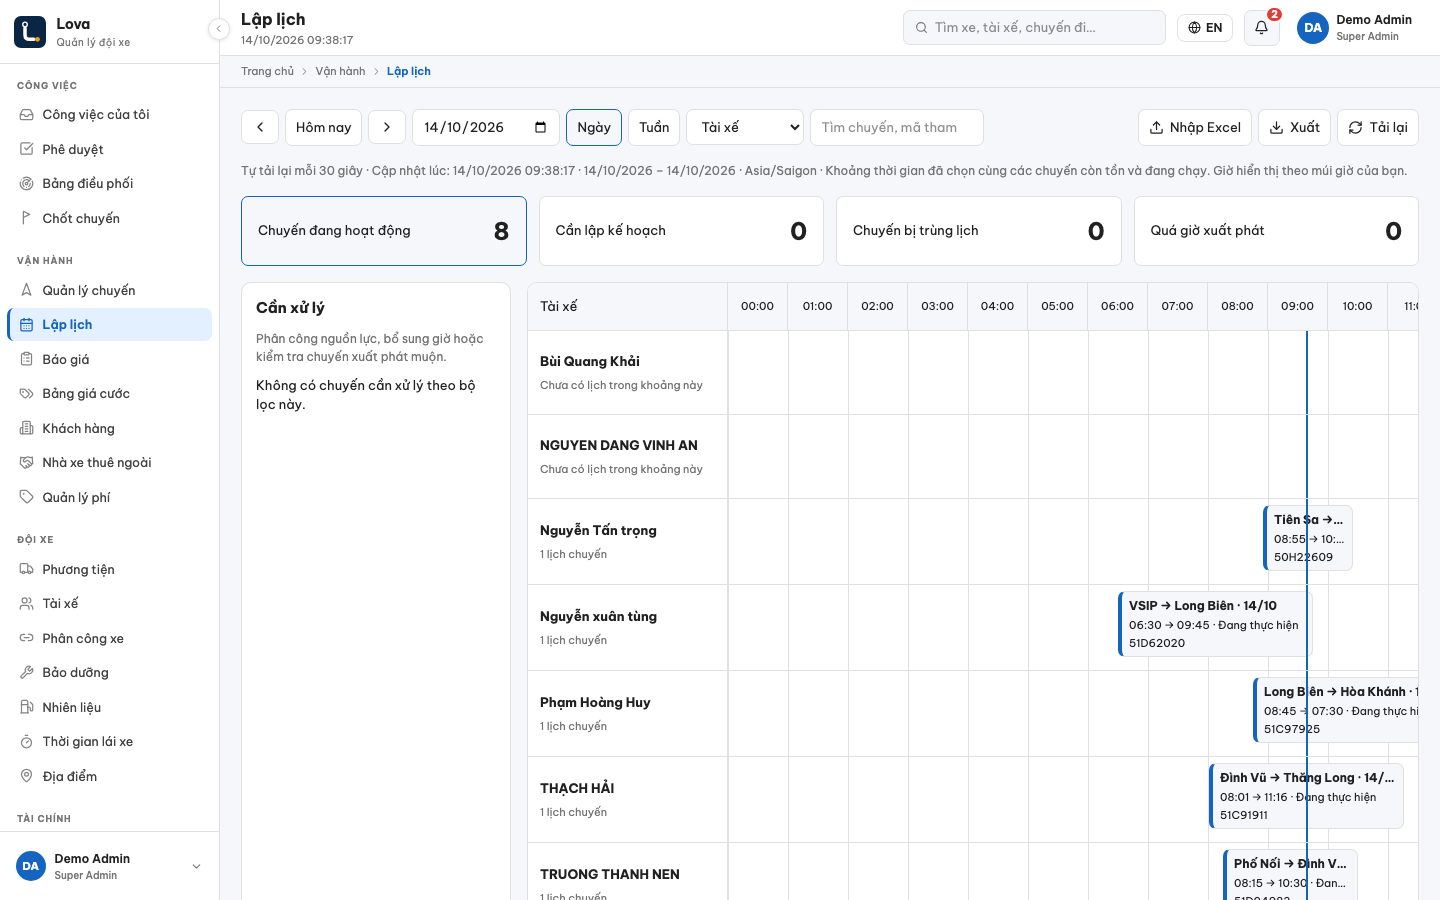The image size is (1440, 900).
Task: Select the Tuần view toggle
Action: [654, 127]
